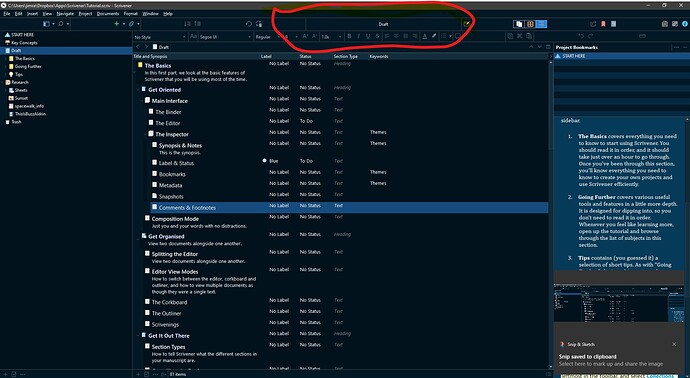Open the 1.0x line spacing dropdown
This screenshot has width=690, height=378.
coord(331,37)
